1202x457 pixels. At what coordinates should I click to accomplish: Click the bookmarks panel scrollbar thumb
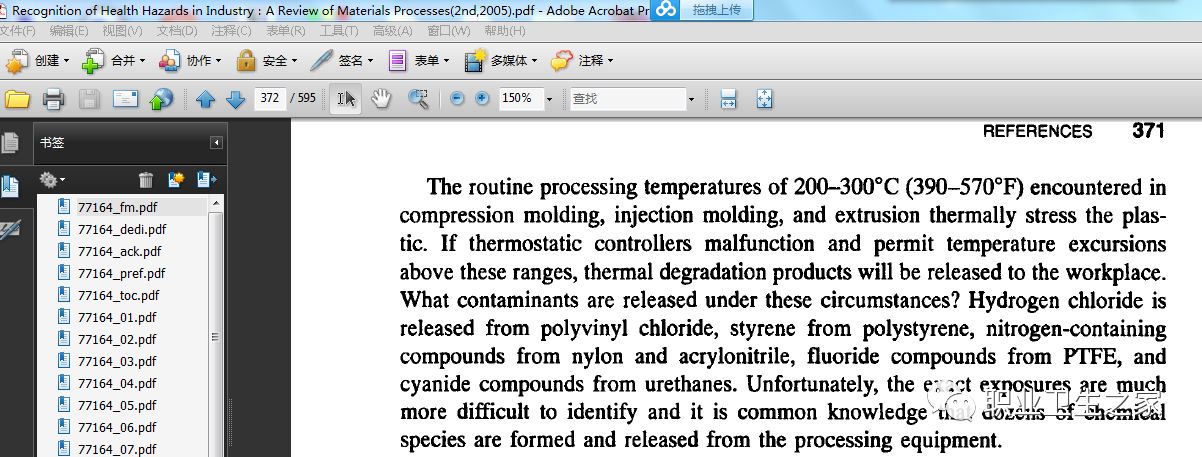tap(217, 337)
